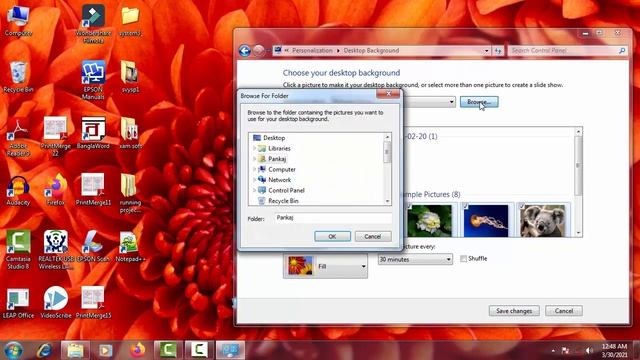
Task: Select the jellyfish wallpaper thumbnail
Action: pyautogui.click(x=486, y=220)
